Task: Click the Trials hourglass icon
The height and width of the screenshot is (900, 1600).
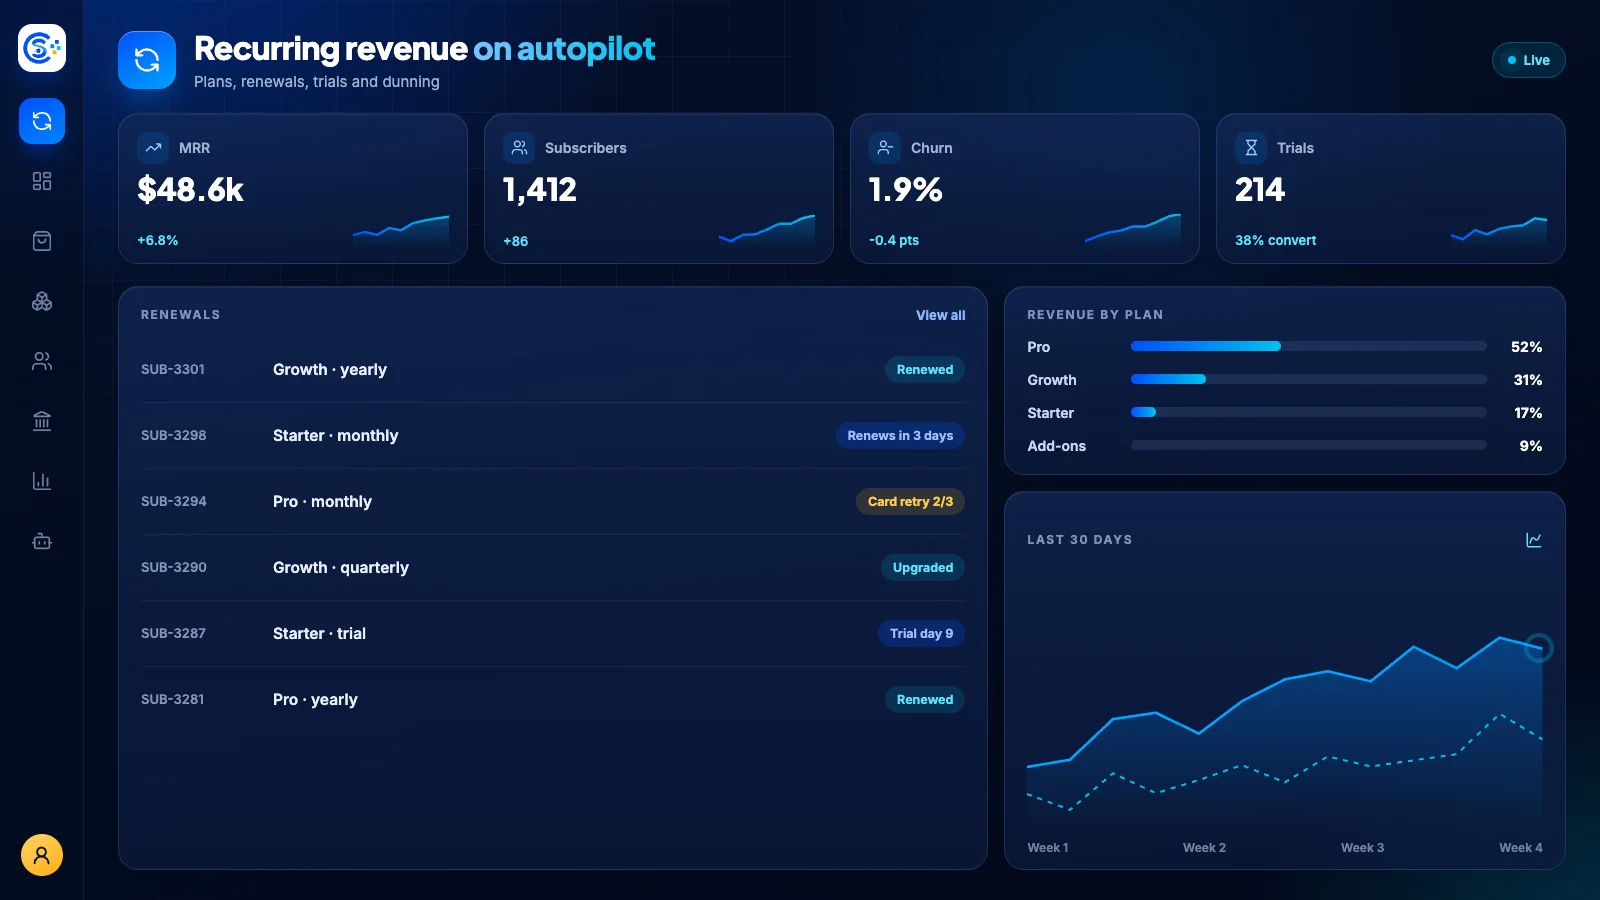Action: pos(1251,148)
